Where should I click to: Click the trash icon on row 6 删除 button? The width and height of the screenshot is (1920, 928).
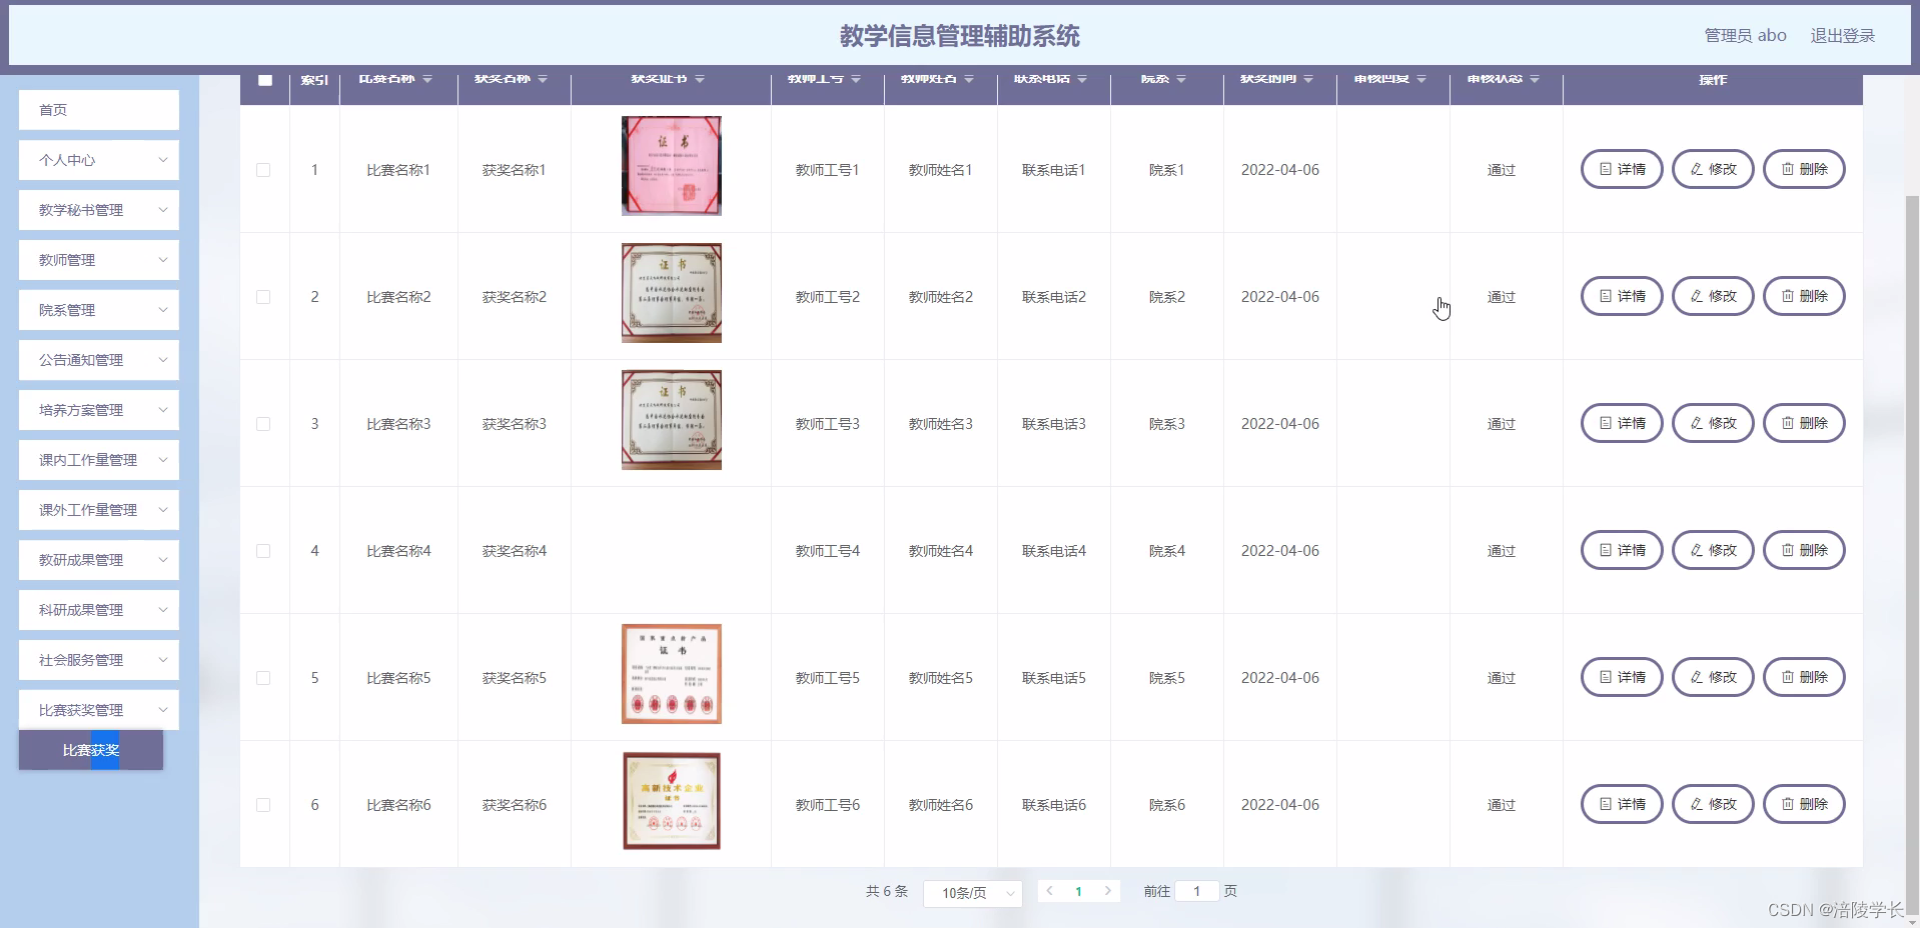(x=1786, y=803)
